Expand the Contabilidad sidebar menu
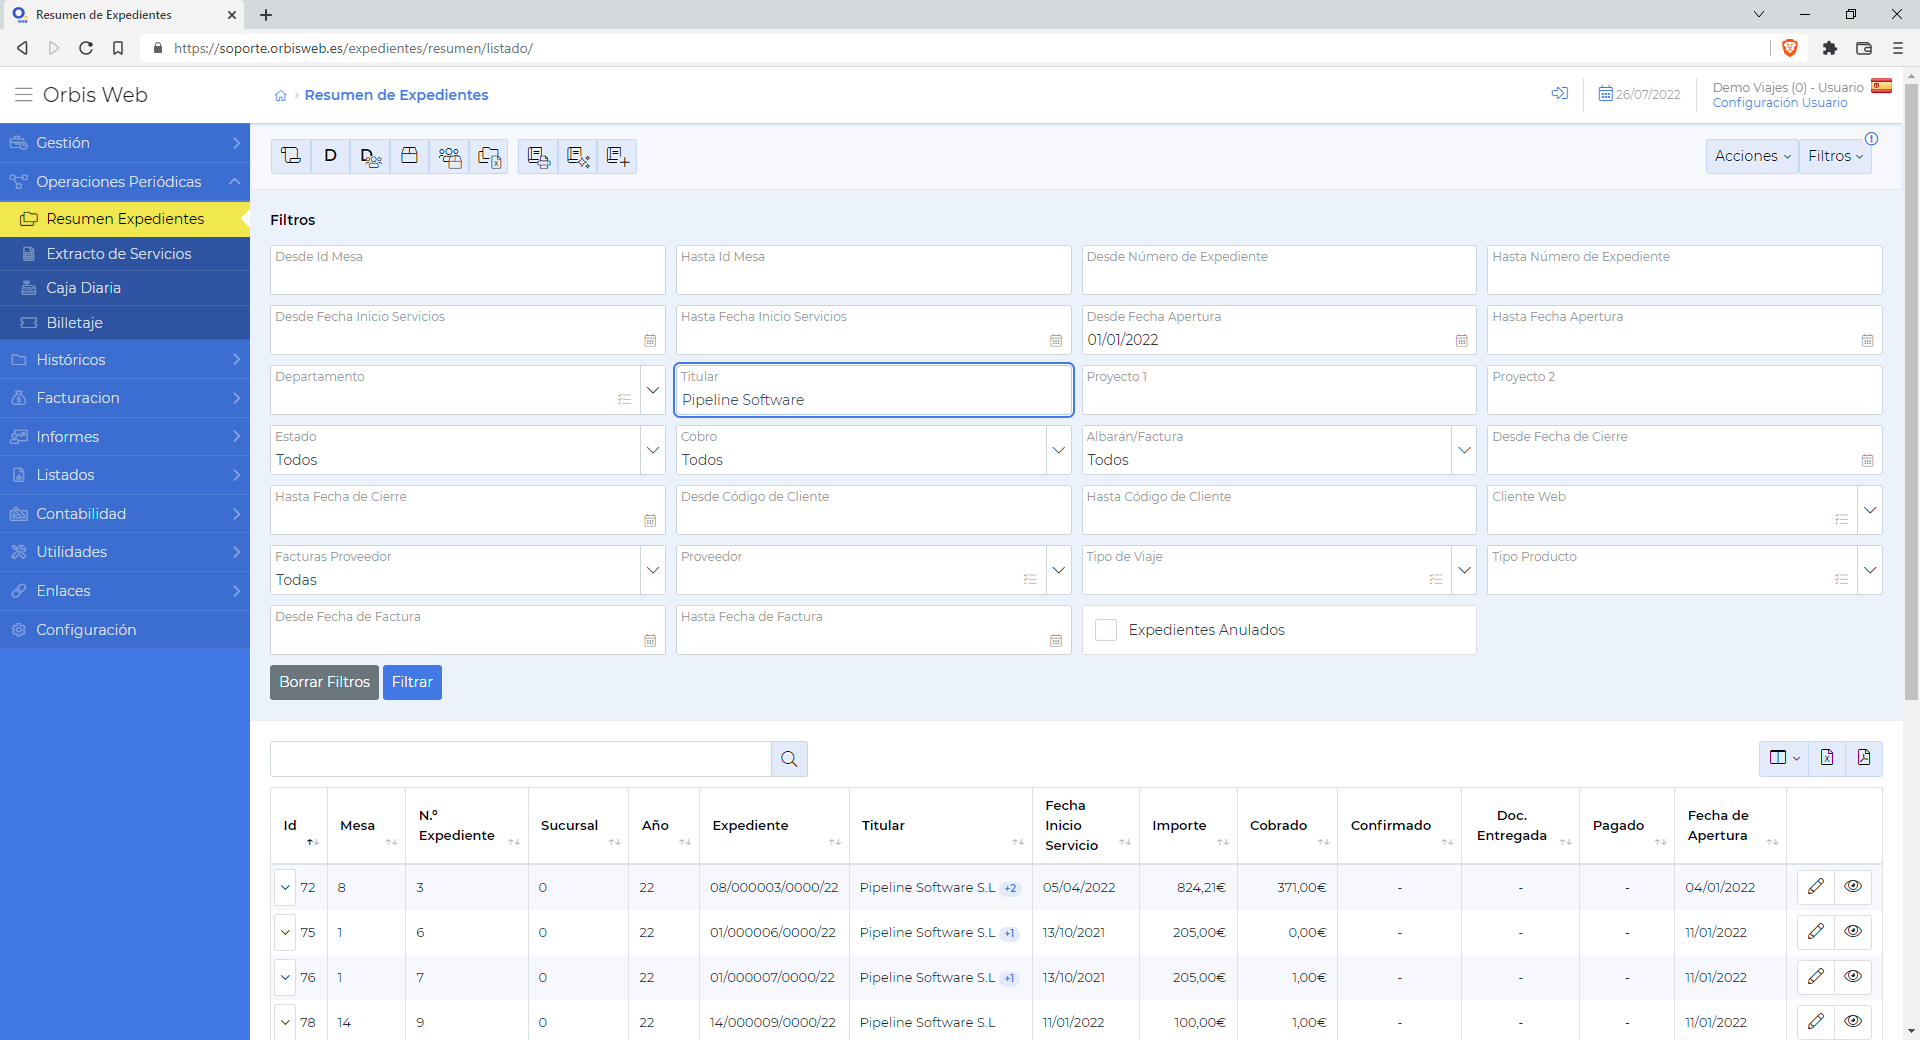The height and width of the screenshot is (1040, 1920). tap(125, 514)
